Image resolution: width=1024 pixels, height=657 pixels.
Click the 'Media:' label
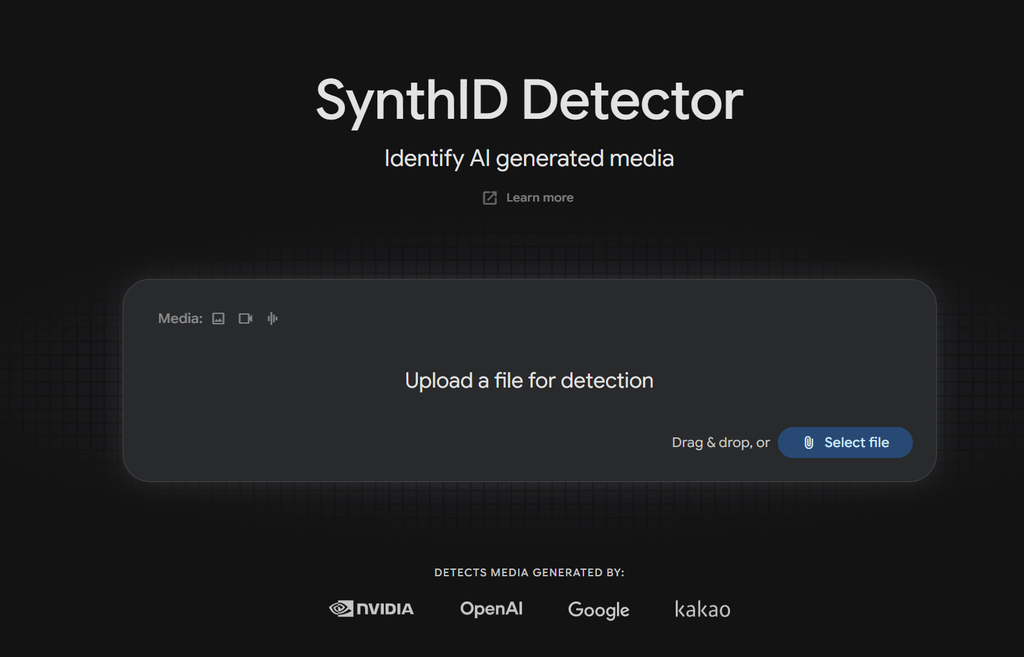[x=180, y=319]
